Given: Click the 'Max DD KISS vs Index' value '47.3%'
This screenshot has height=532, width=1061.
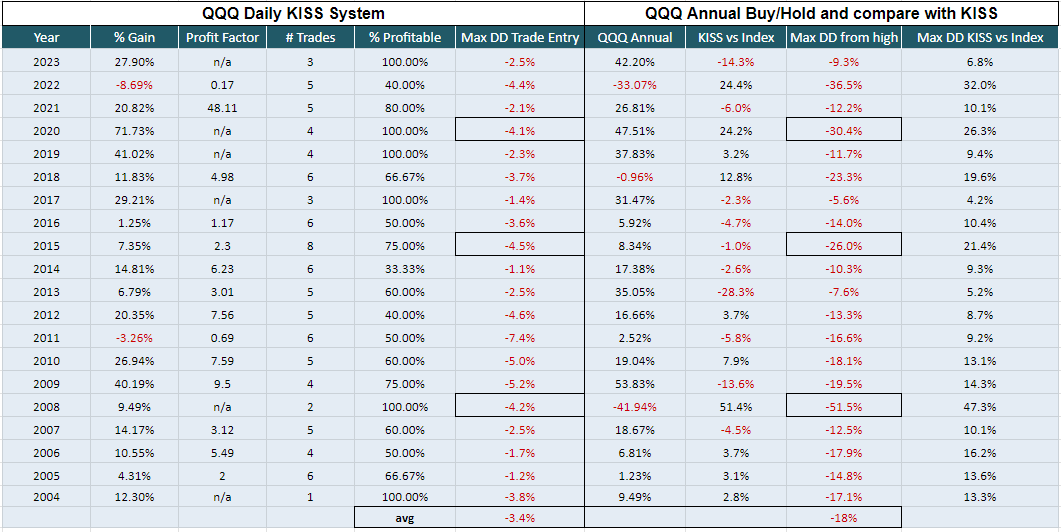Looking at the screenshot, I should (980, 407).
